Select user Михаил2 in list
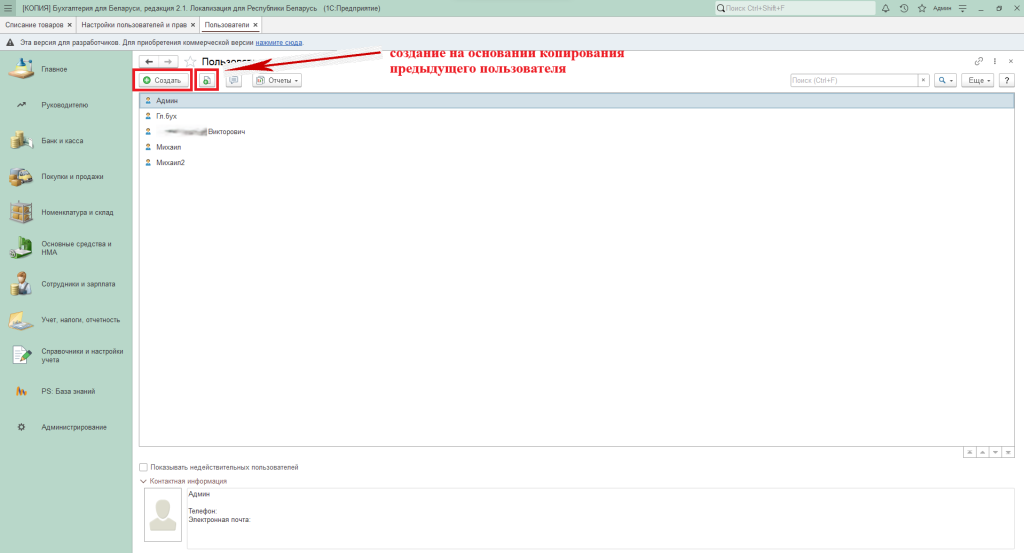1024x553 pixels. (x=170, y=162)
